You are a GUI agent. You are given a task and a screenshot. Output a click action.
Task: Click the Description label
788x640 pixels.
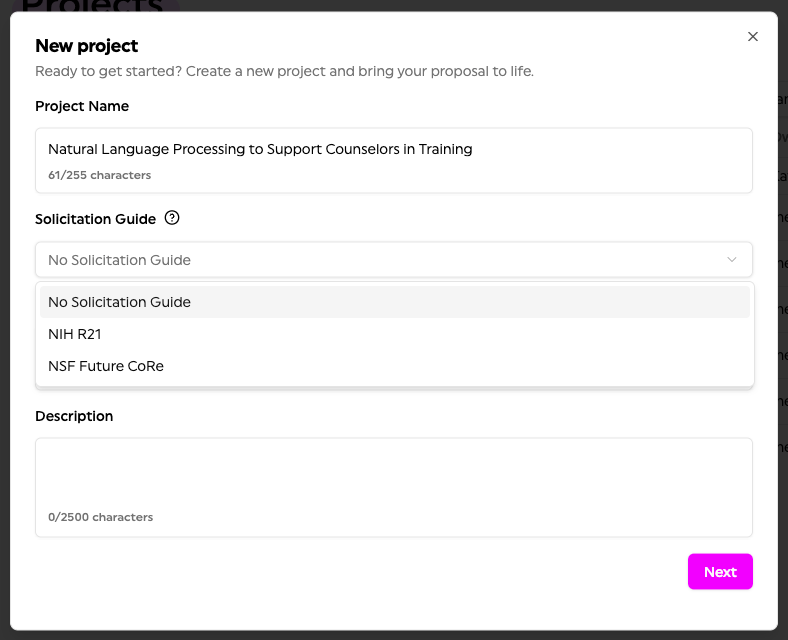click(x=74, y=416)
